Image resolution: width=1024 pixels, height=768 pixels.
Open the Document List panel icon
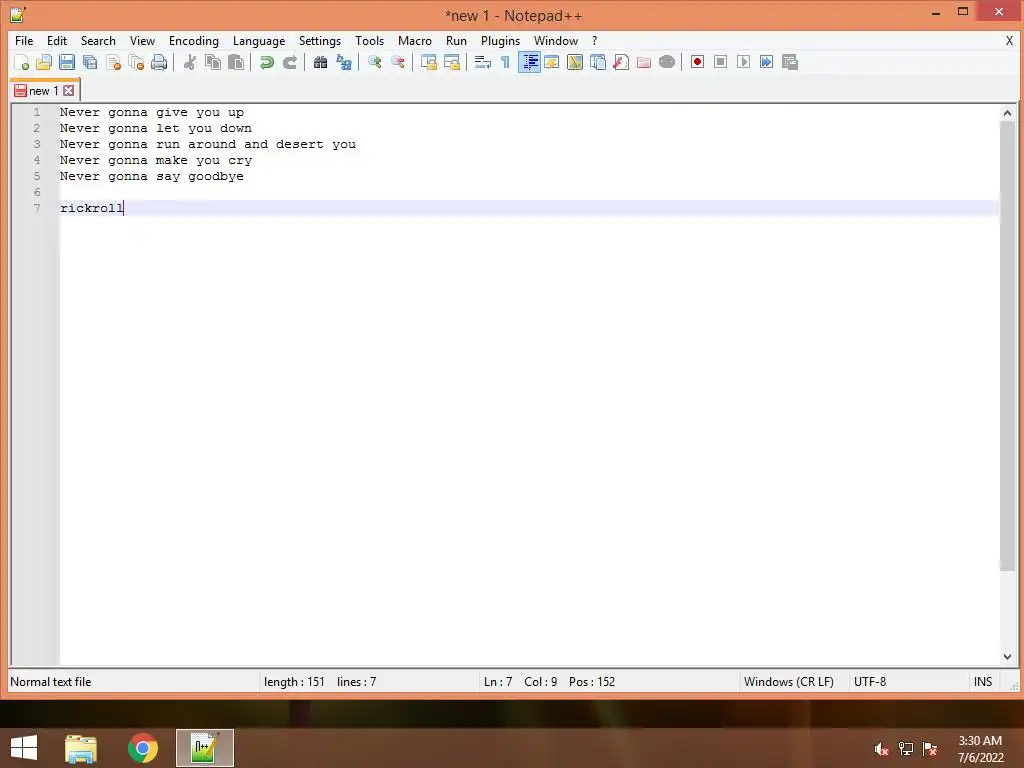pos(598,62)
